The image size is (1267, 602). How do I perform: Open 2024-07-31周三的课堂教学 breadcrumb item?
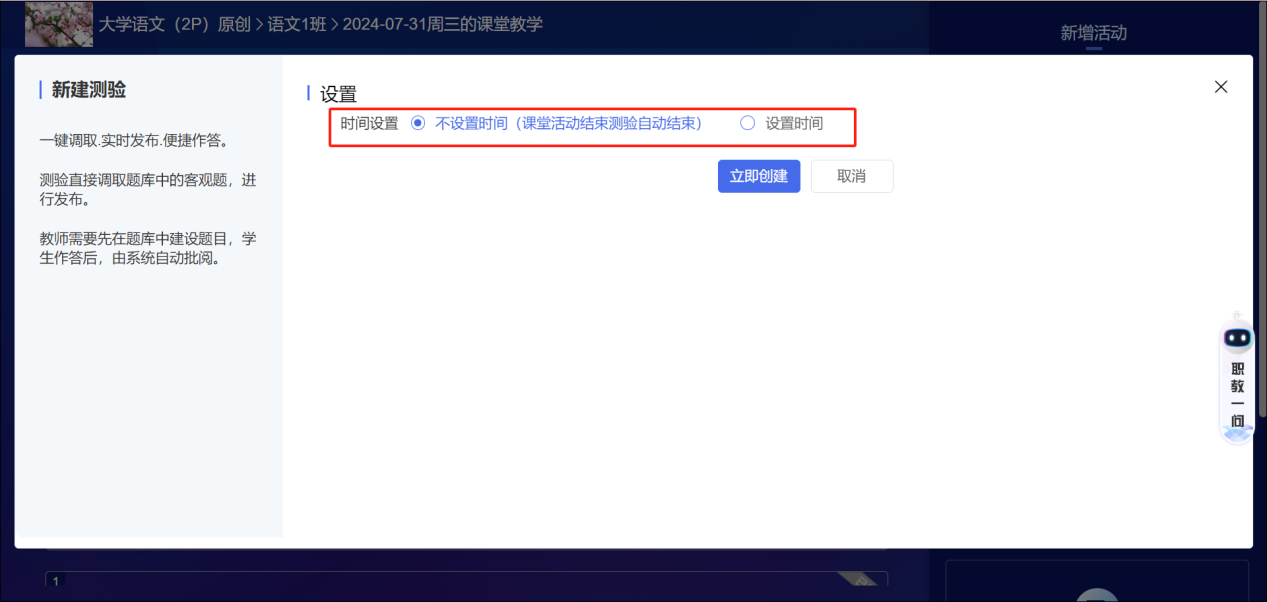point(442,24)
